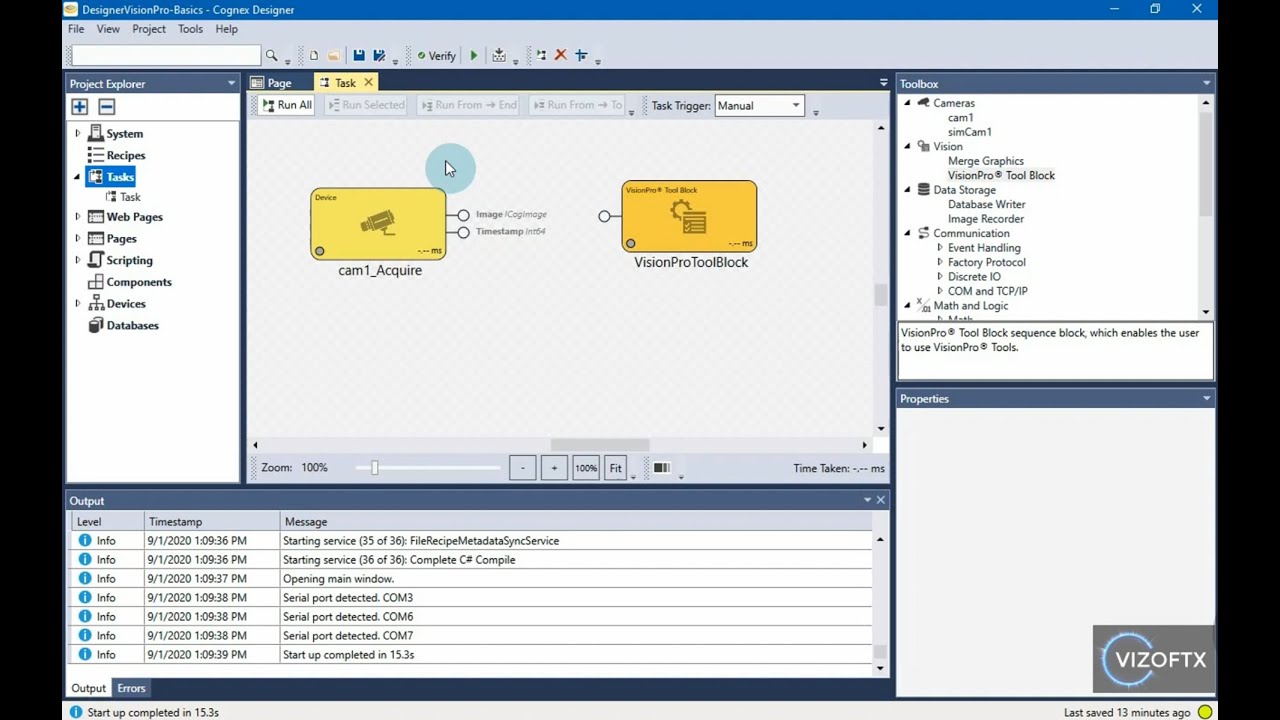Open the Project menu
Viewport: 1280px width, 720px height.
click(x=149, y=29)
